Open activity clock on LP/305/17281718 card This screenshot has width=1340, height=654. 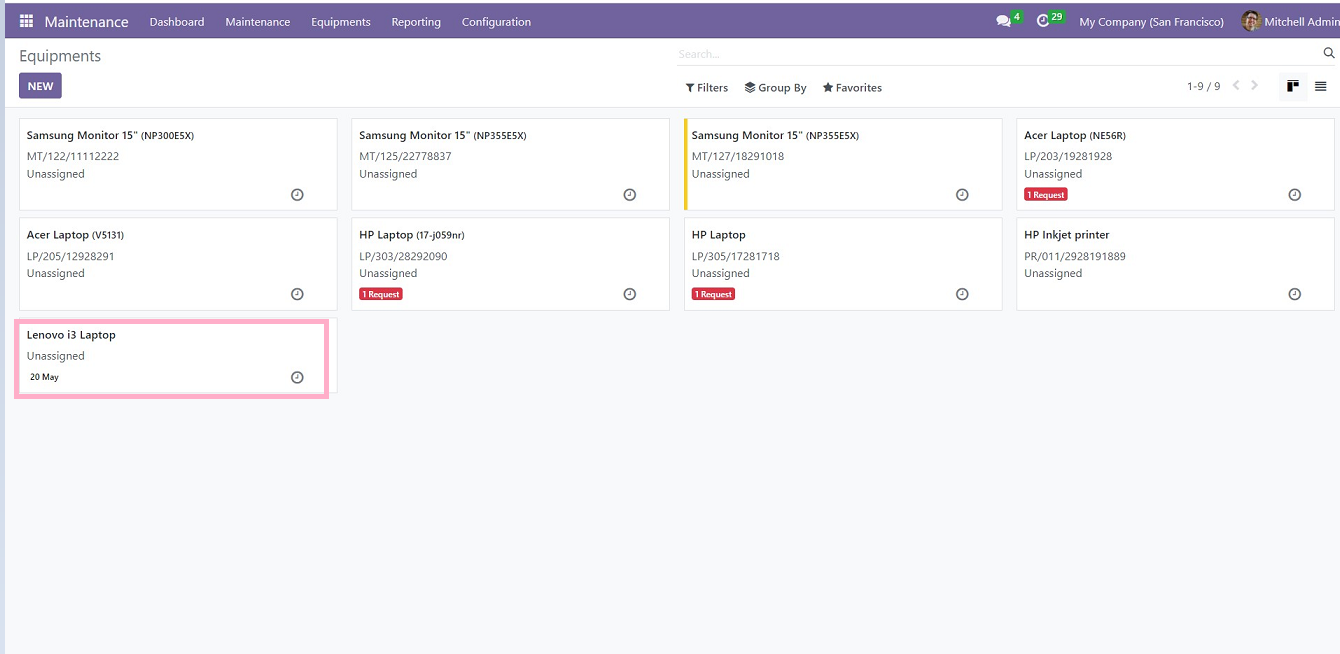pyautogui.click(x=962, y=294)
